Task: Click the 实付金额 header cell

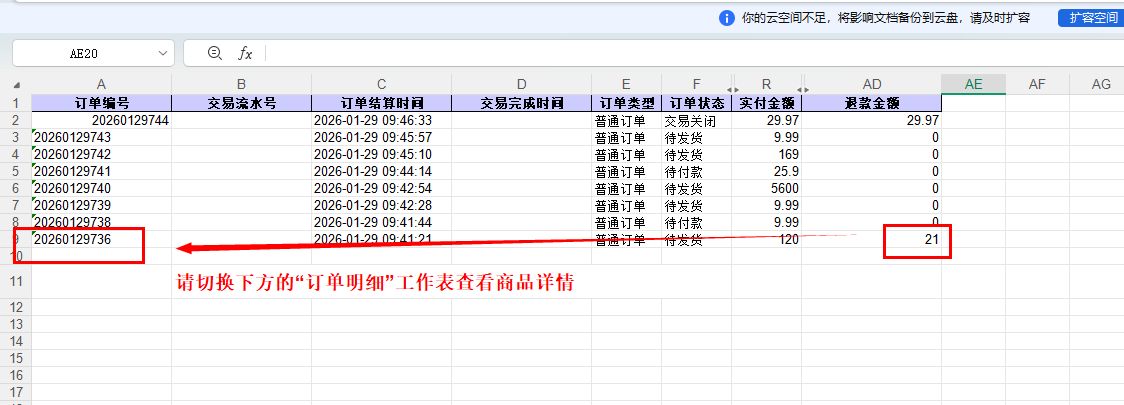Action: pos(767,103)
